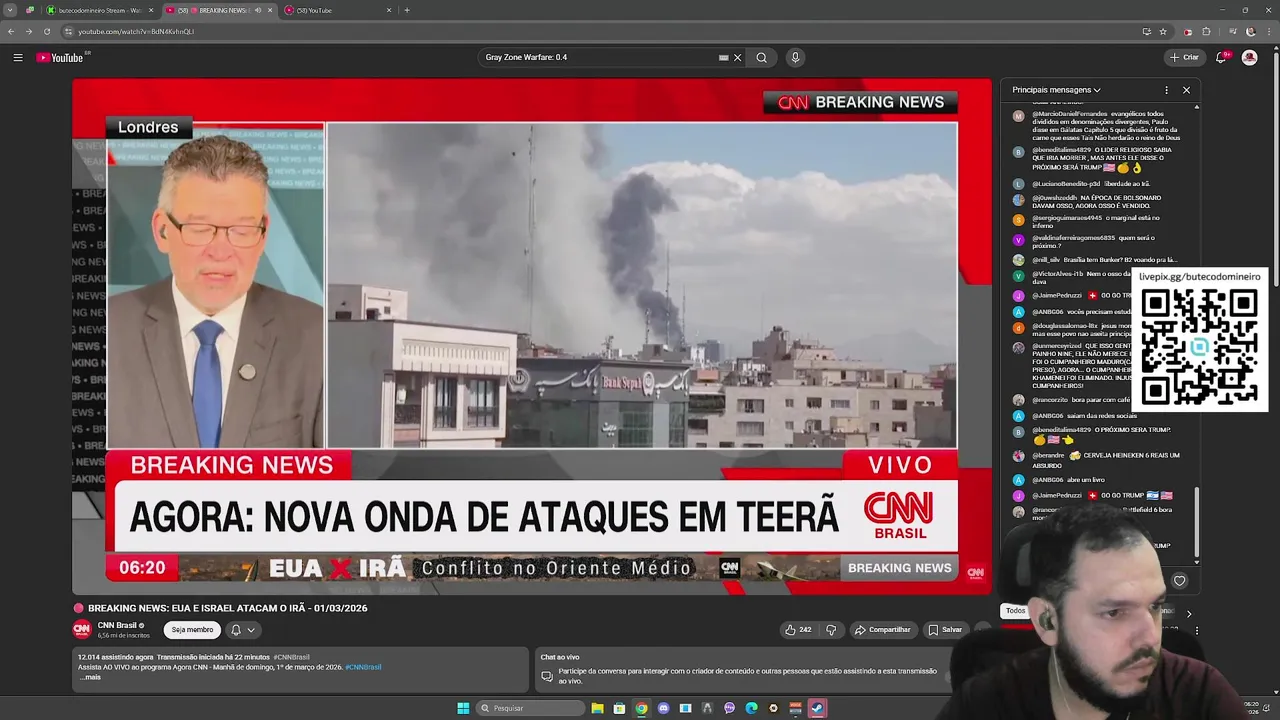Go to the YouTube home logo
The width and height of the screenshot is (1280, 720).
(60, 58)
